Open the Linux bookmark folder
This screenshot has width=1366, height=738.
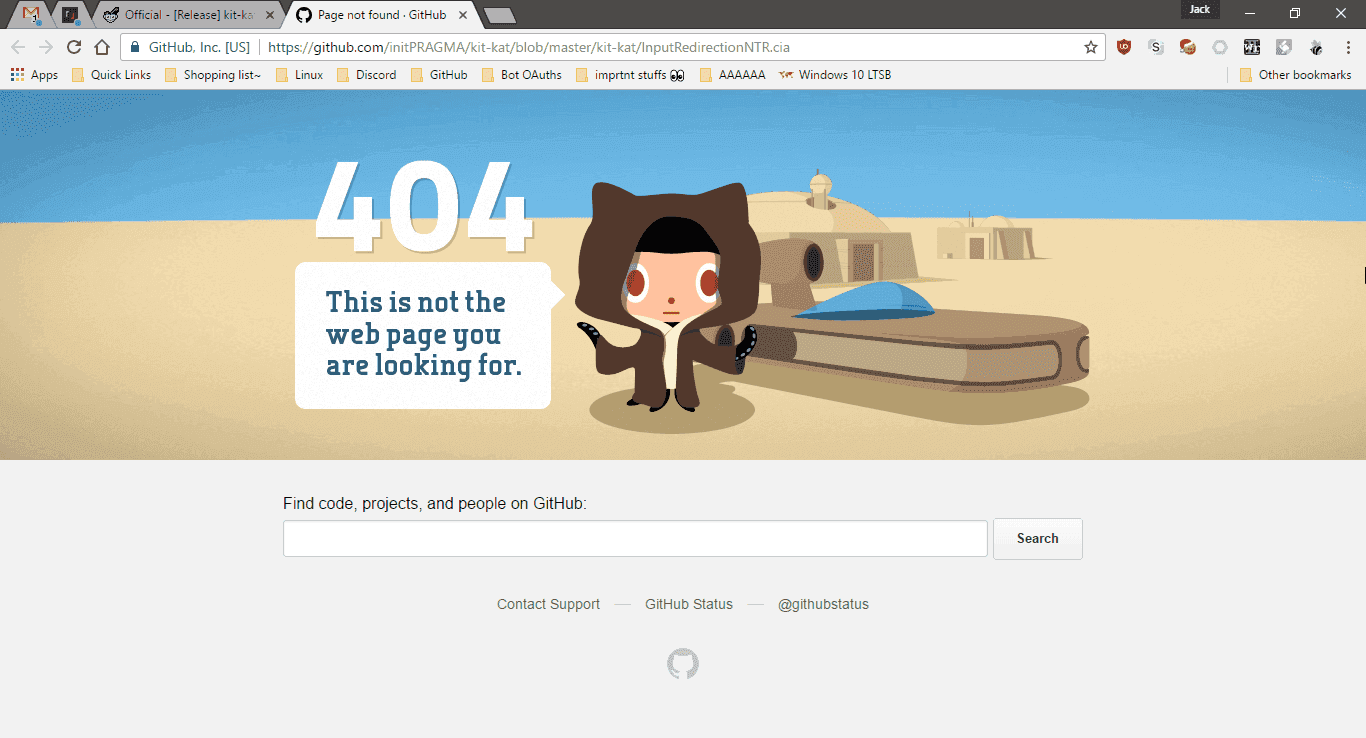click(299, 75)
